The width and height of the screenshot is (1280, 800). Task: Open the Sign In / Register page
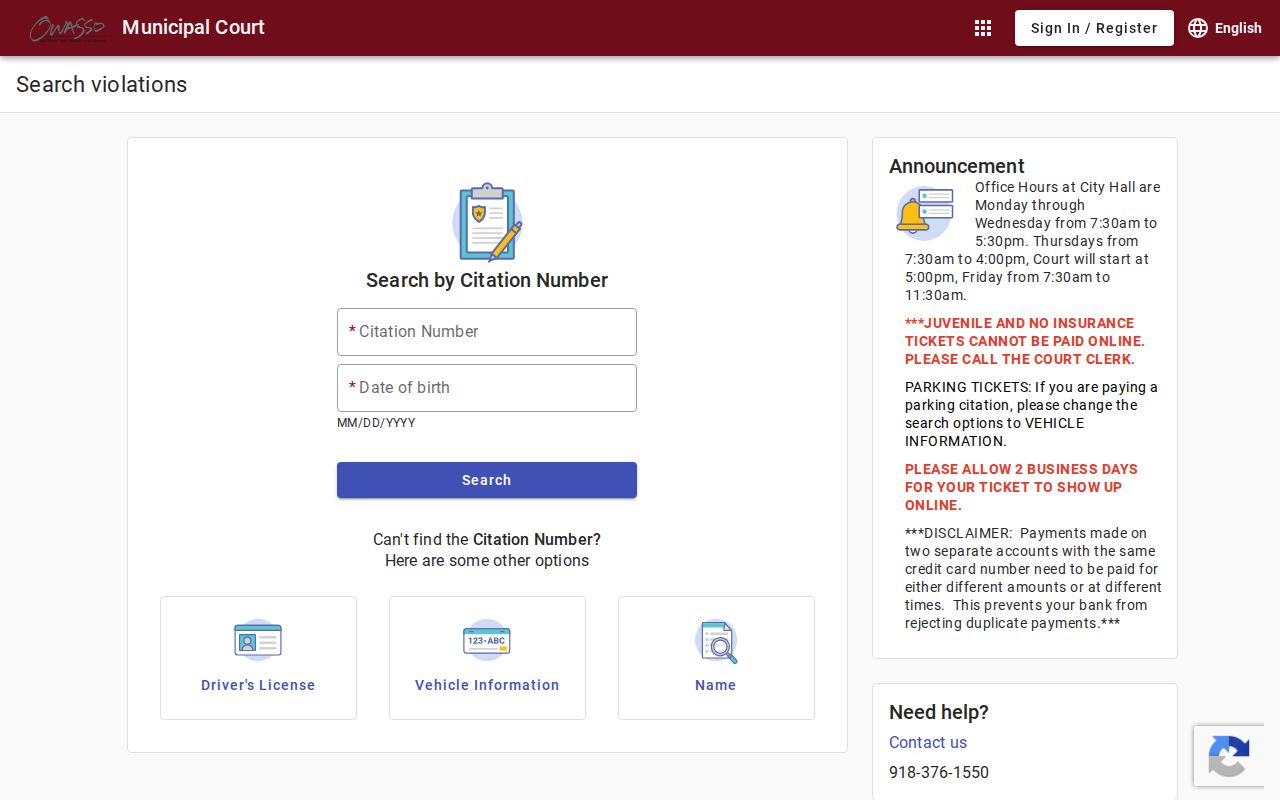tap(1094, 28)
